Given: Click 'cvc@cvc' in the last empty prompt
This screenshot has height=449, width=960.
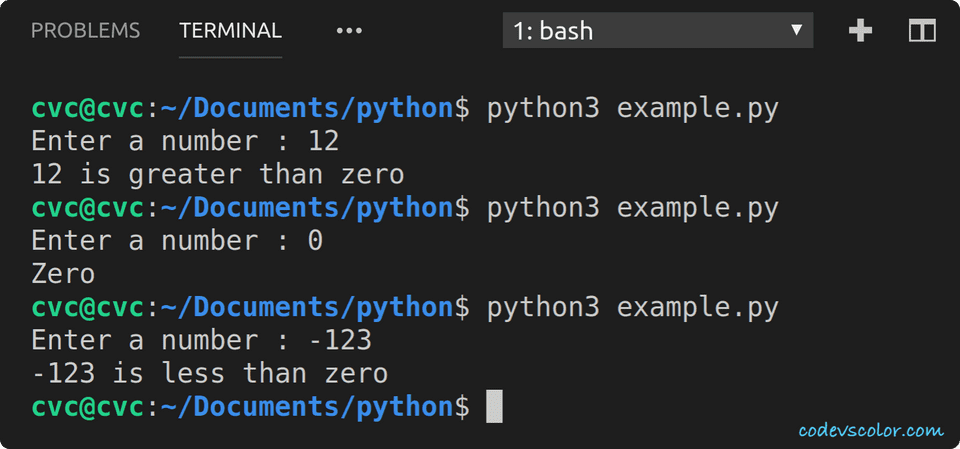Looking at the screenshot, I should pyautogui.click(x=88, y=407).
